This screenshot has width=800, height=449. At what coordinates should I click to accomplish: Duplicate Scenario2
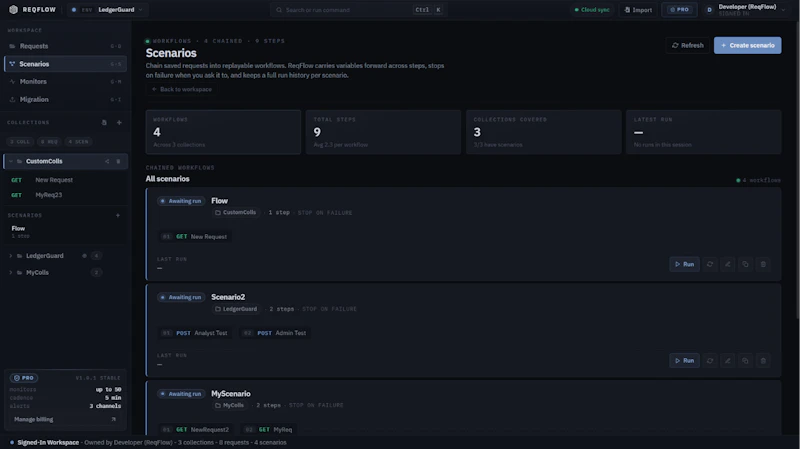(x=745, y=361)
